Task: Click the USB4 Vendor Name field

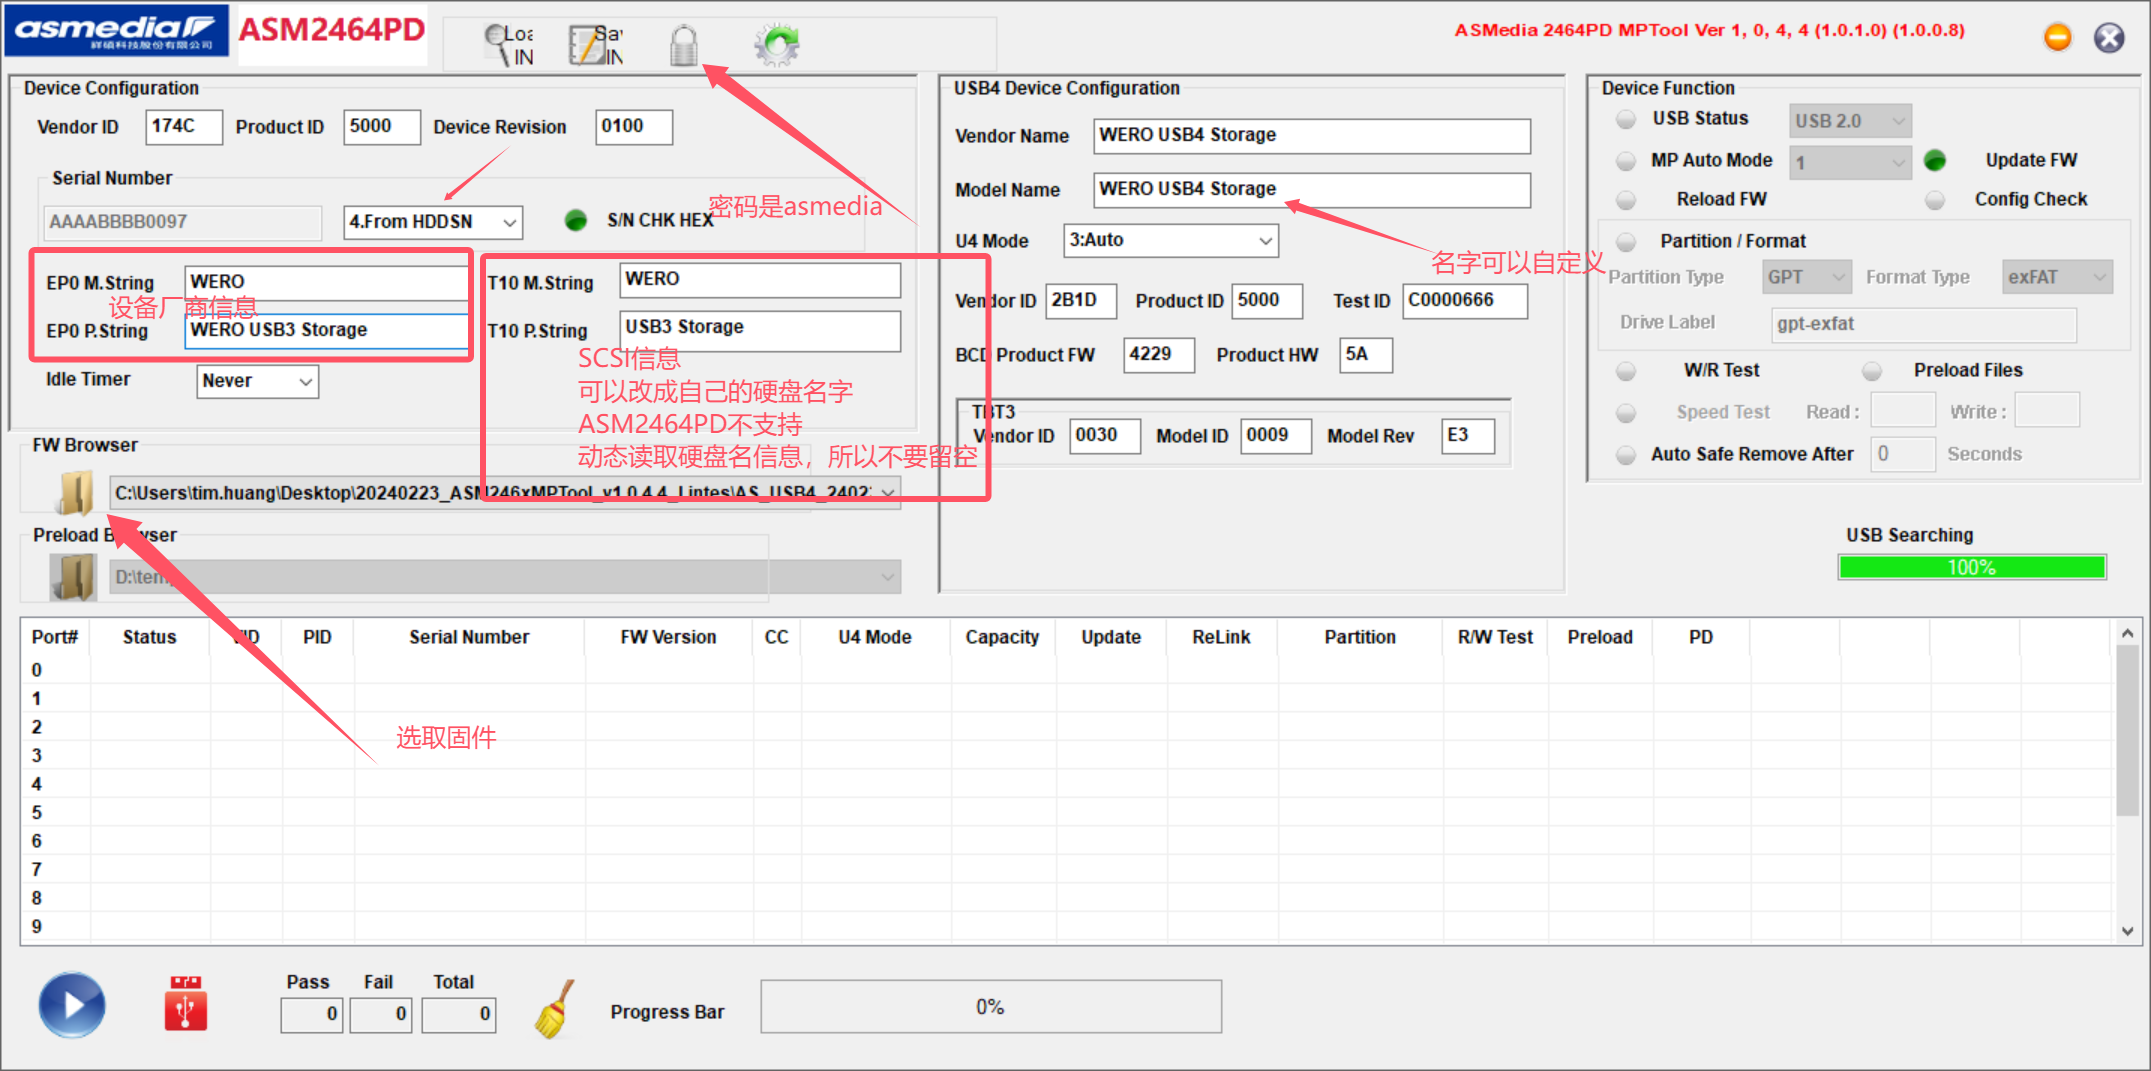Action: coord(1312,135)
